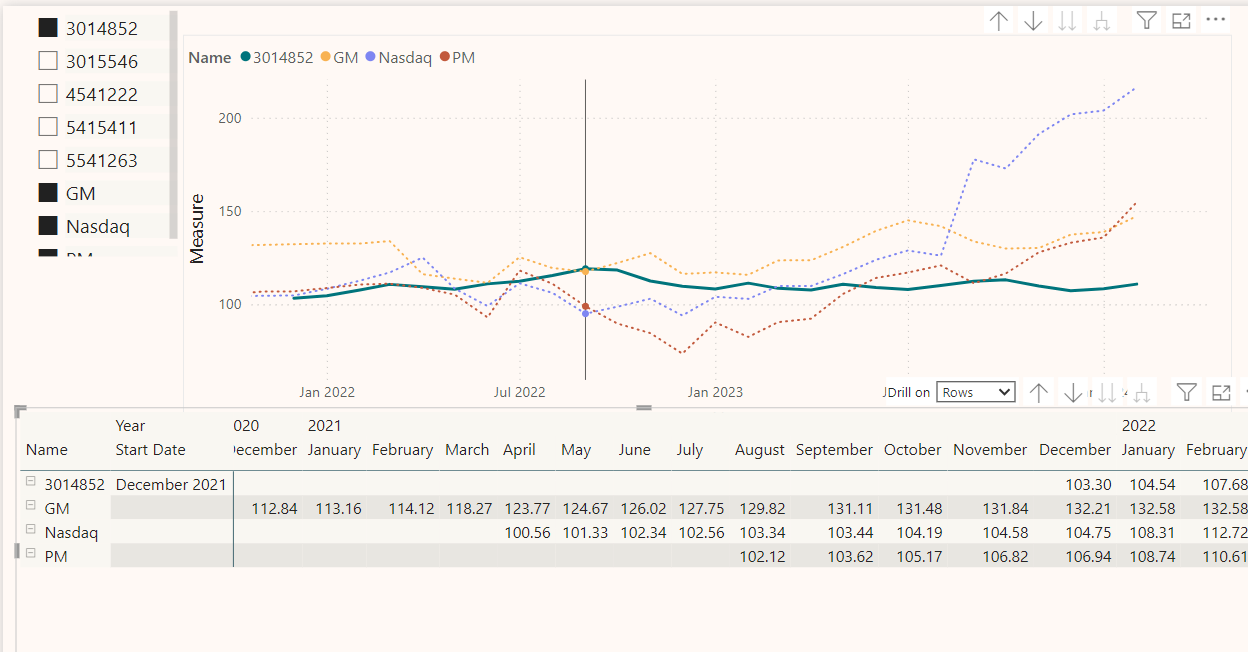
Task: Collapse the Nasdaq row in the matrix
Action: click(31, 531)
